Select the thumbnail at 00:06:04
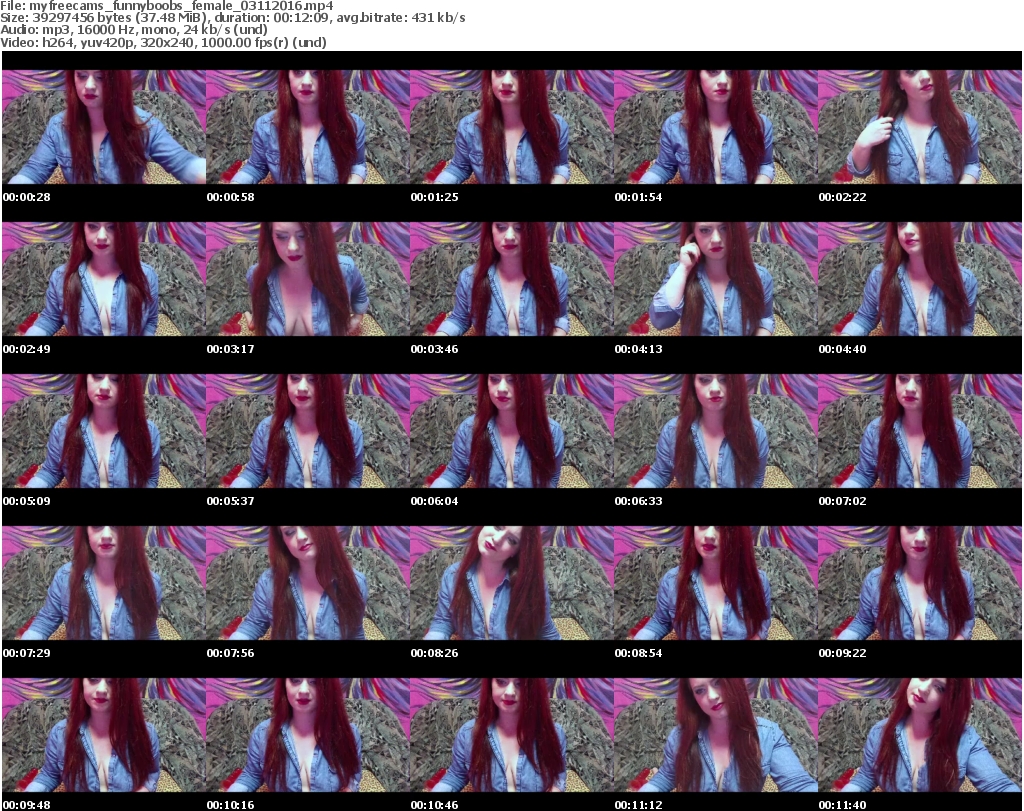 click(x=511, y=431)
